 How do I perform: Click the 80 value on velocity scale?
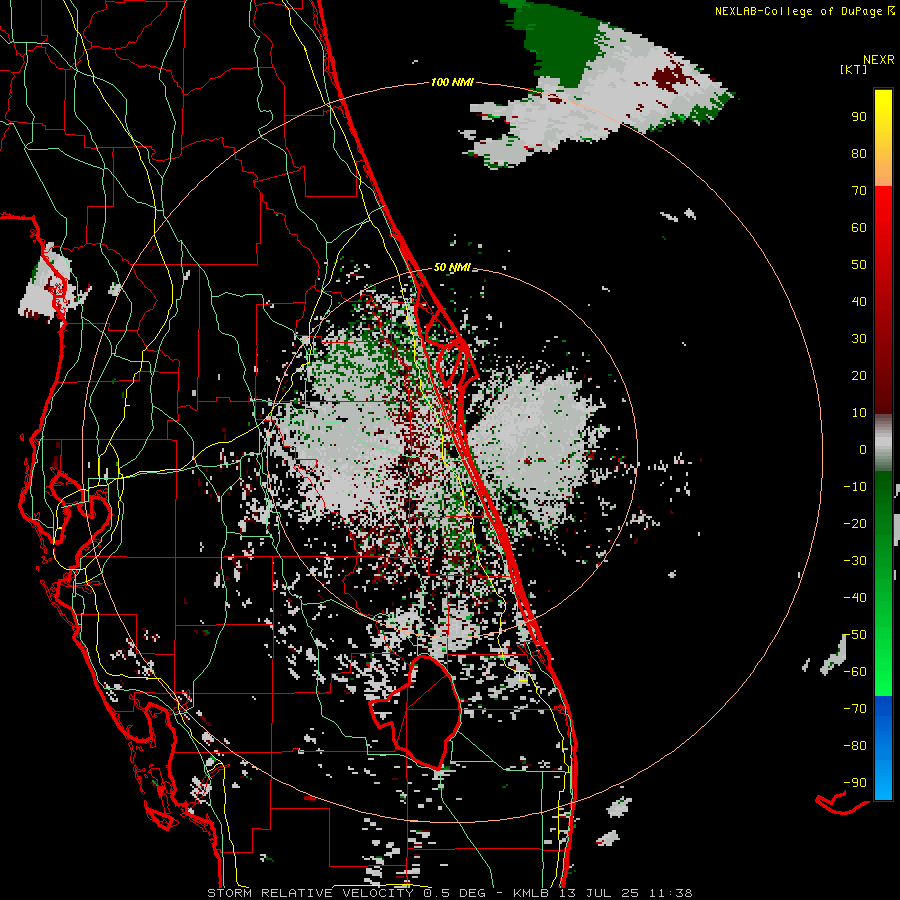click(859, 153)
